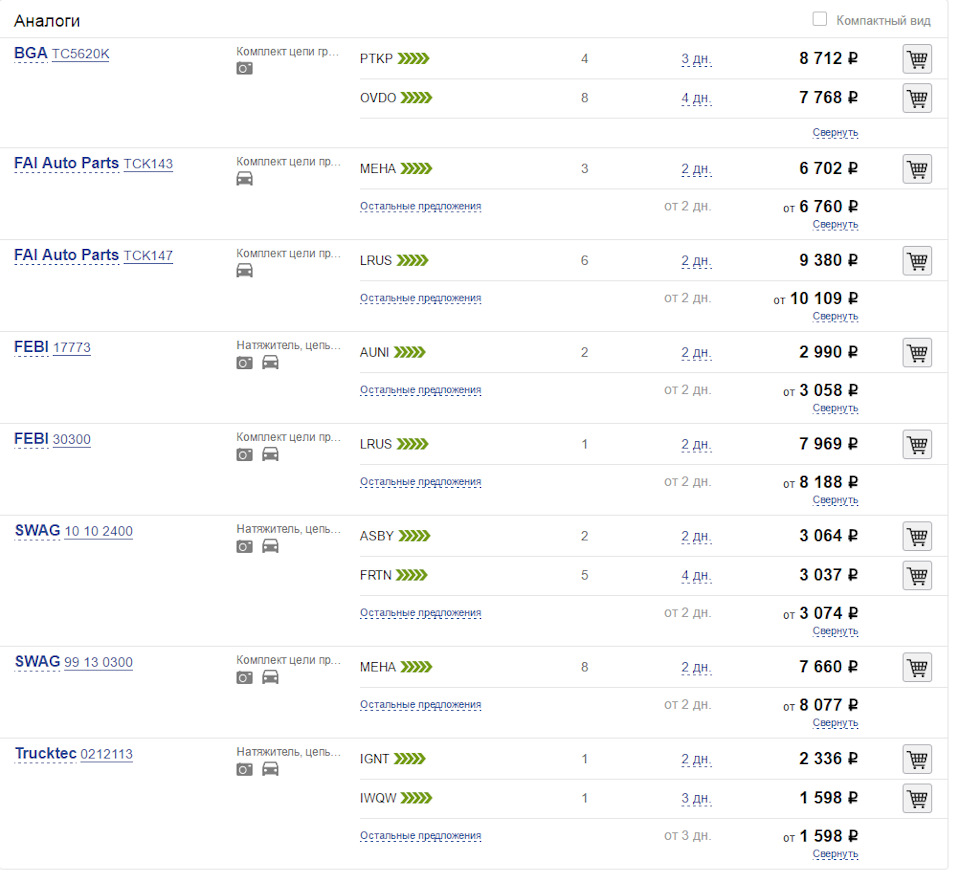Enable the Компактный вид checkbox
The image size is (960, 883).
pos(820,19)
